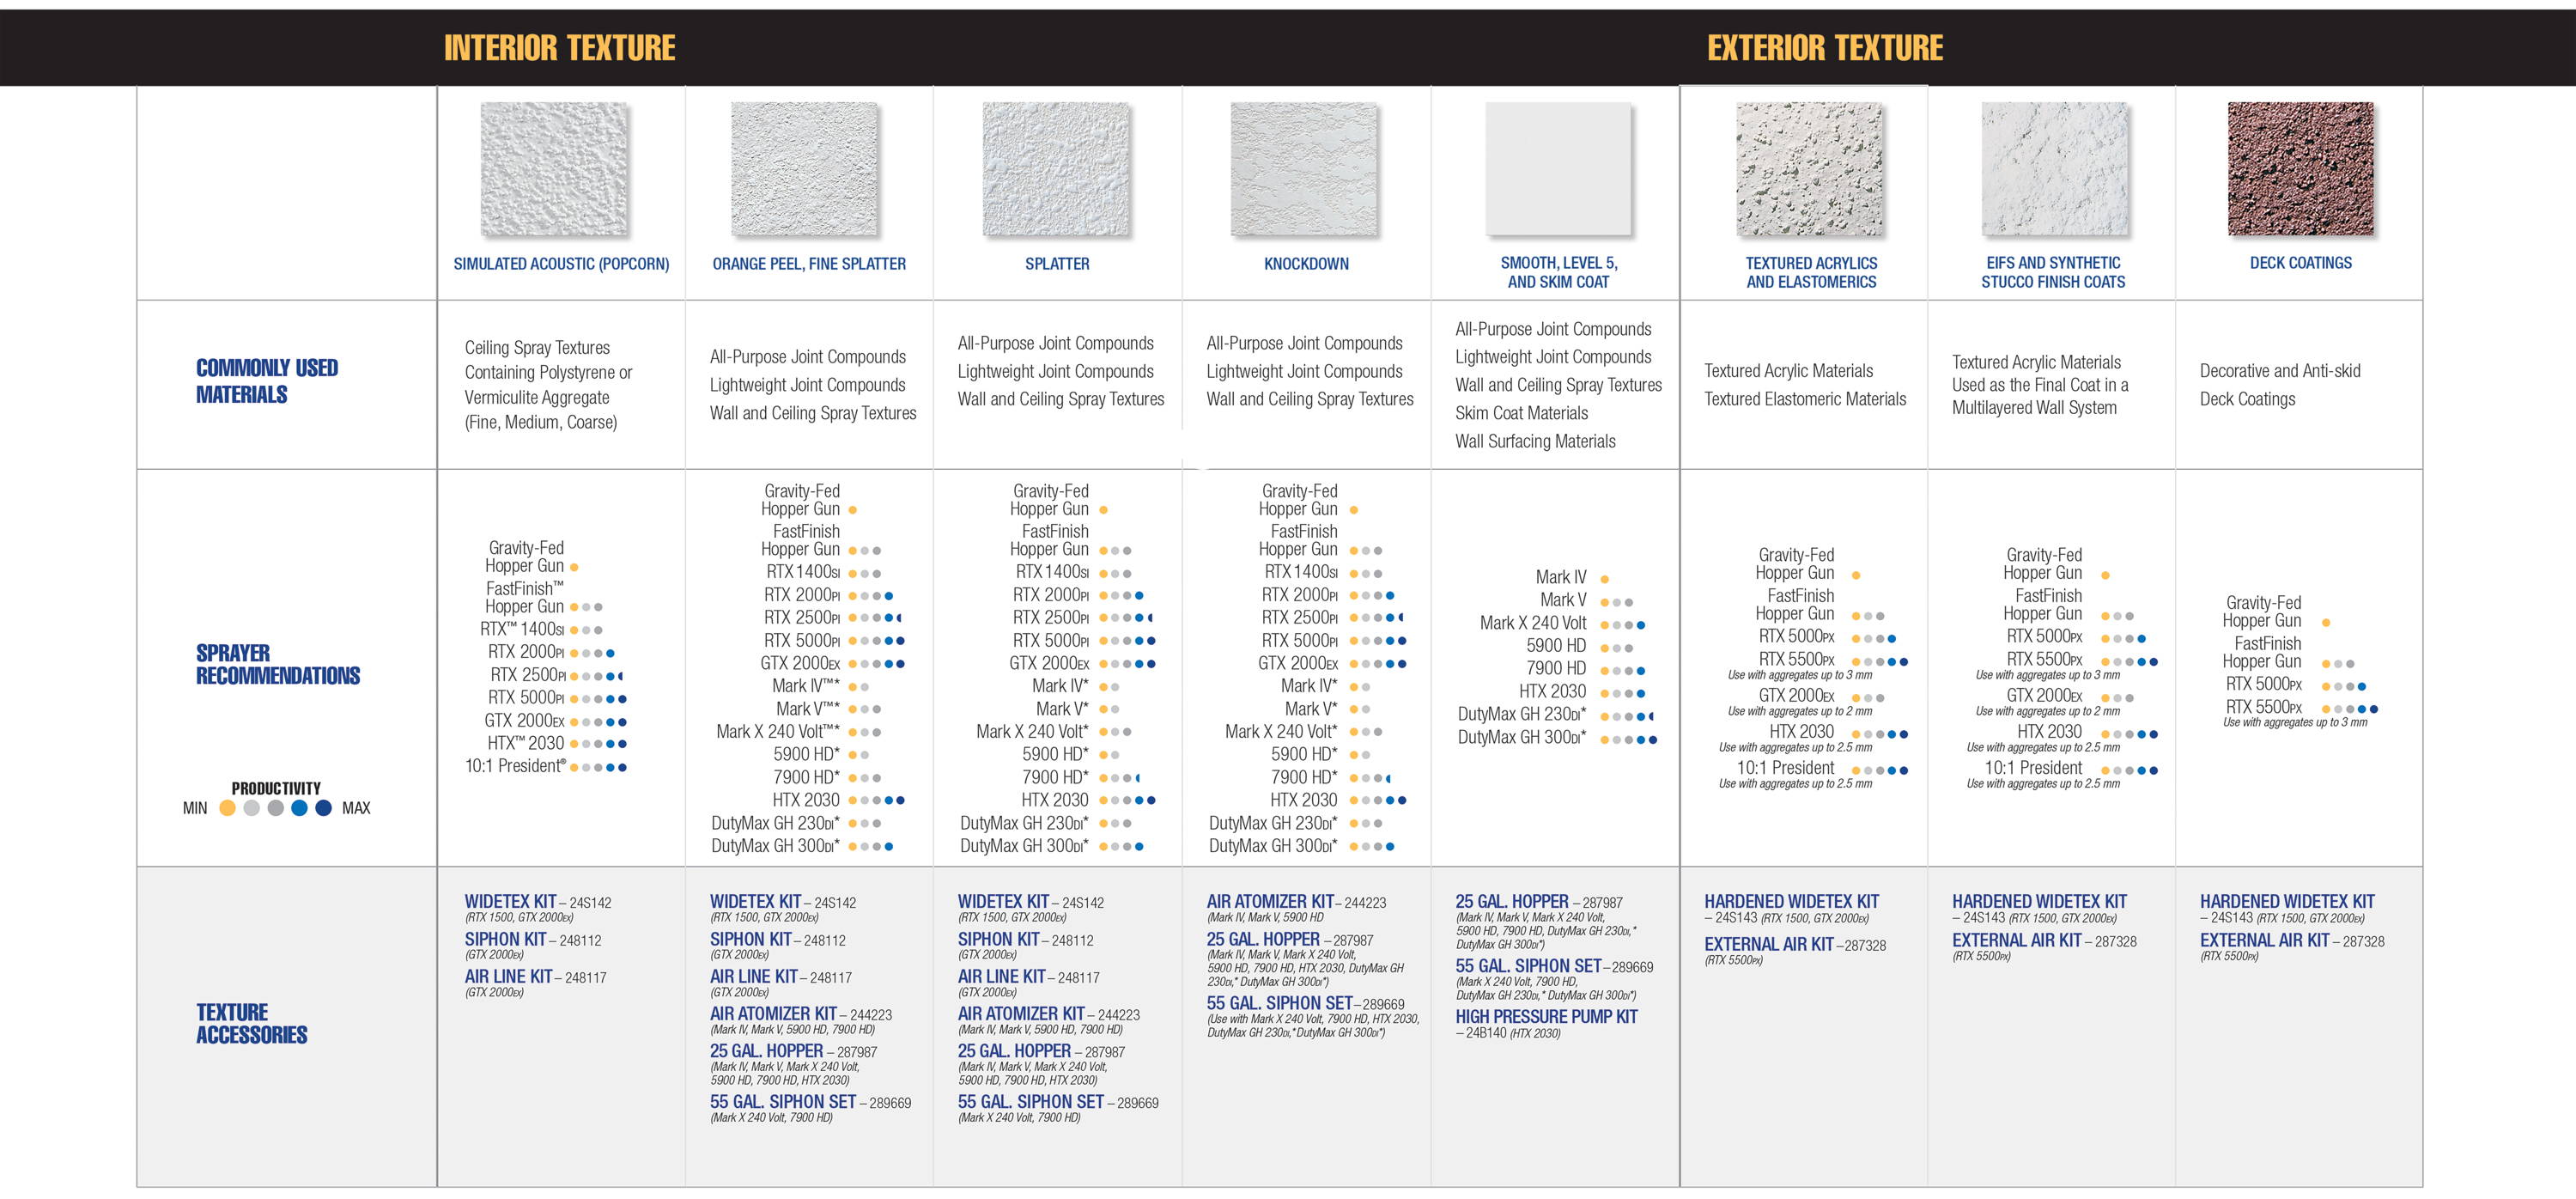This screenshot has height=1199, width=2576.
Task: Click 'HIGH PRESSURE PUMP KIT' accessory
Action: 1546,1017
